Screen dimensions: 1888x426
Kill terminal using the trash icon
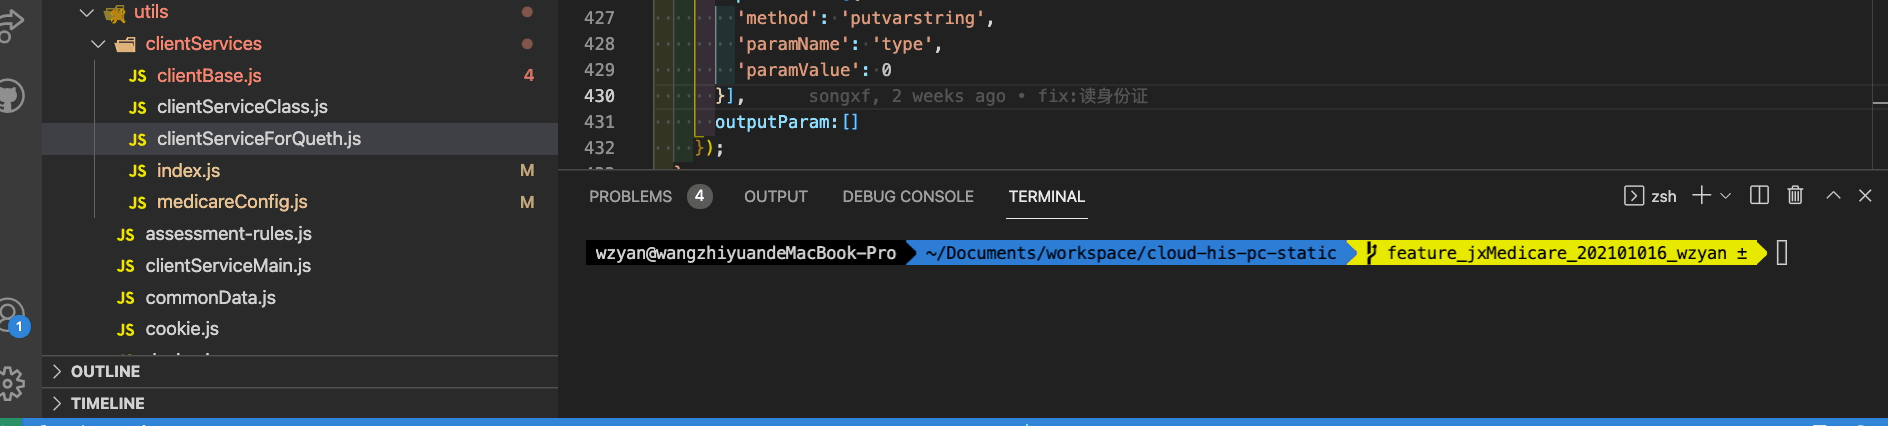pyautogui.click(x=1795, y=196)
